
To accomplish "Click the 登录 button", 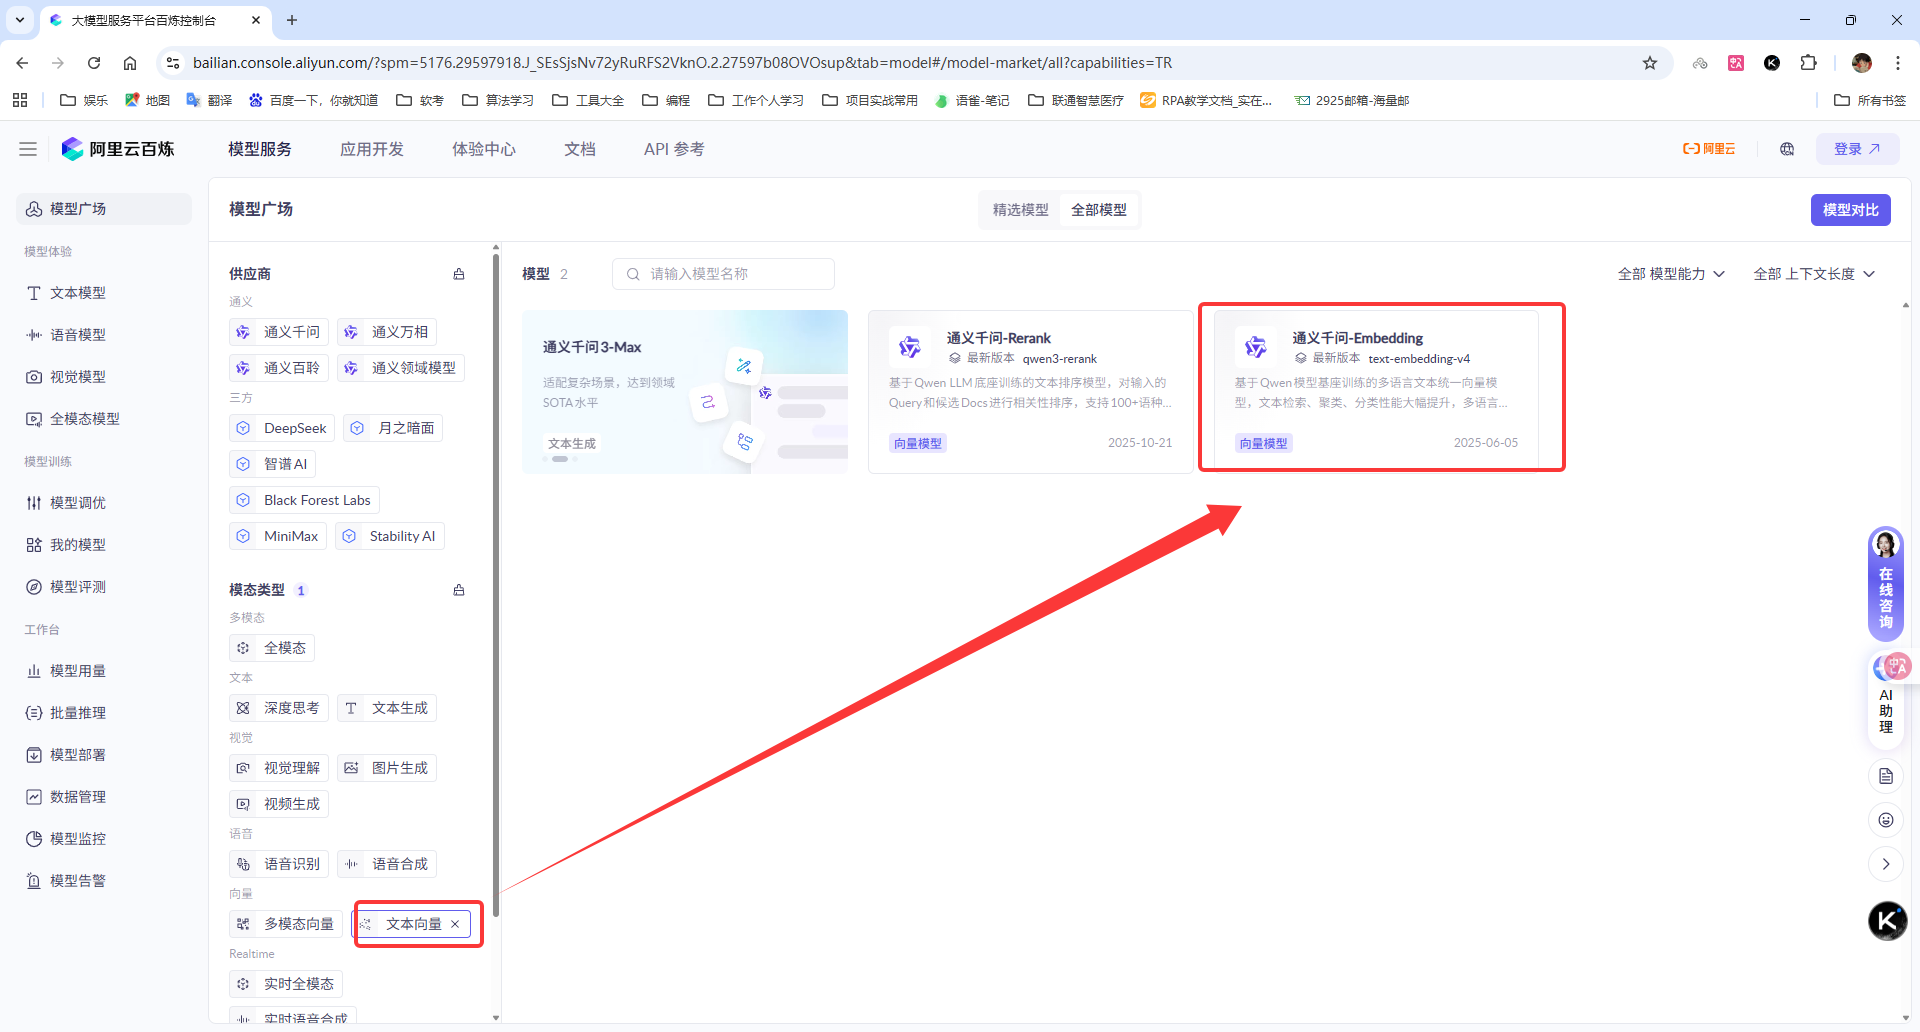I will [x=1857, y=149].
